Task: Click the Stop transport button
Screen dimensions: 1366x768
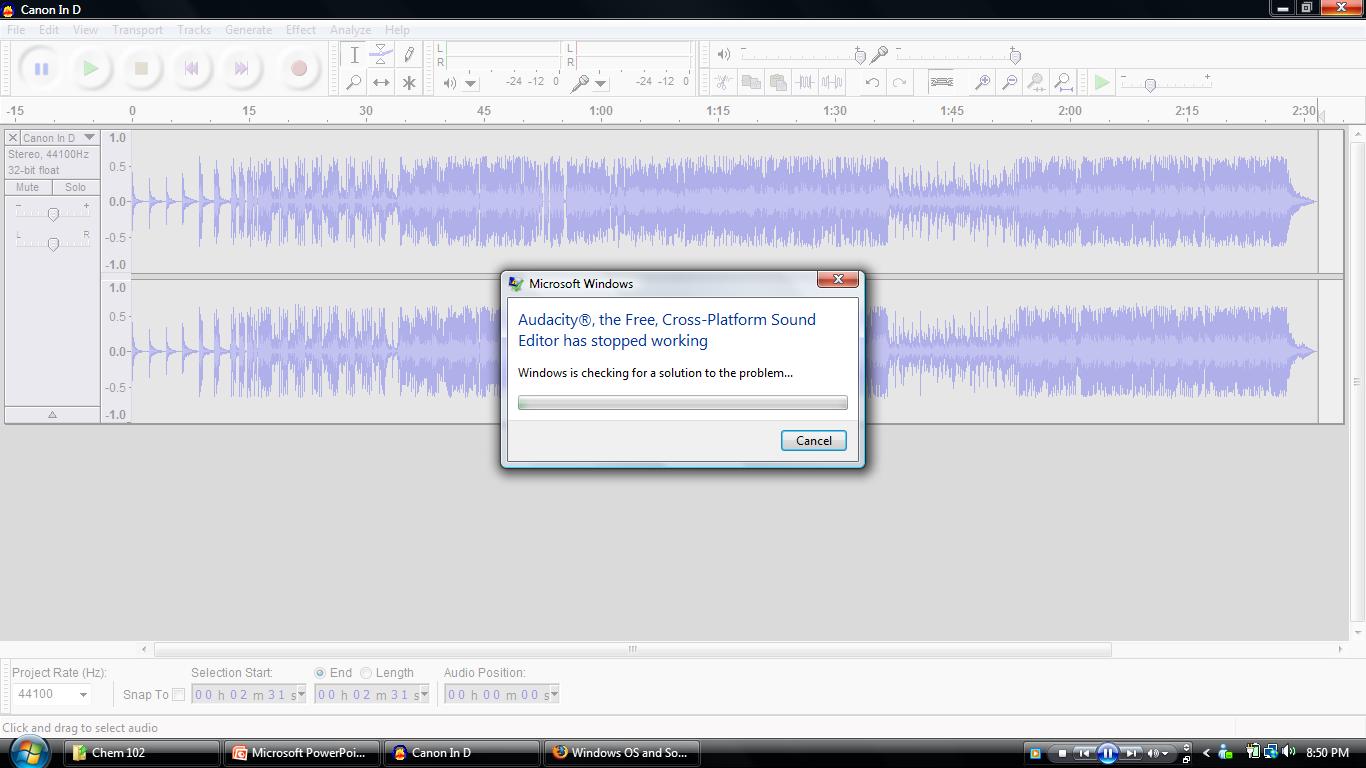Action: pyautogui.click(x=141, y=69)
